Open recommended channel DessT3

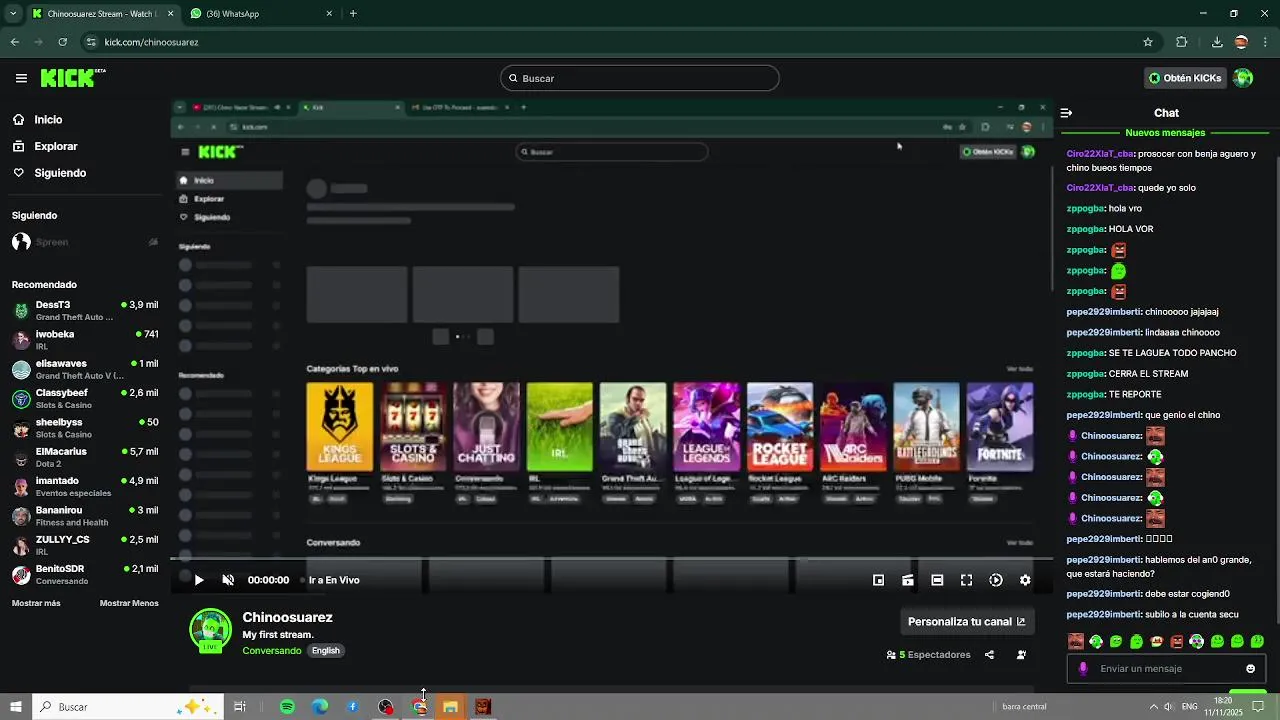85,310
